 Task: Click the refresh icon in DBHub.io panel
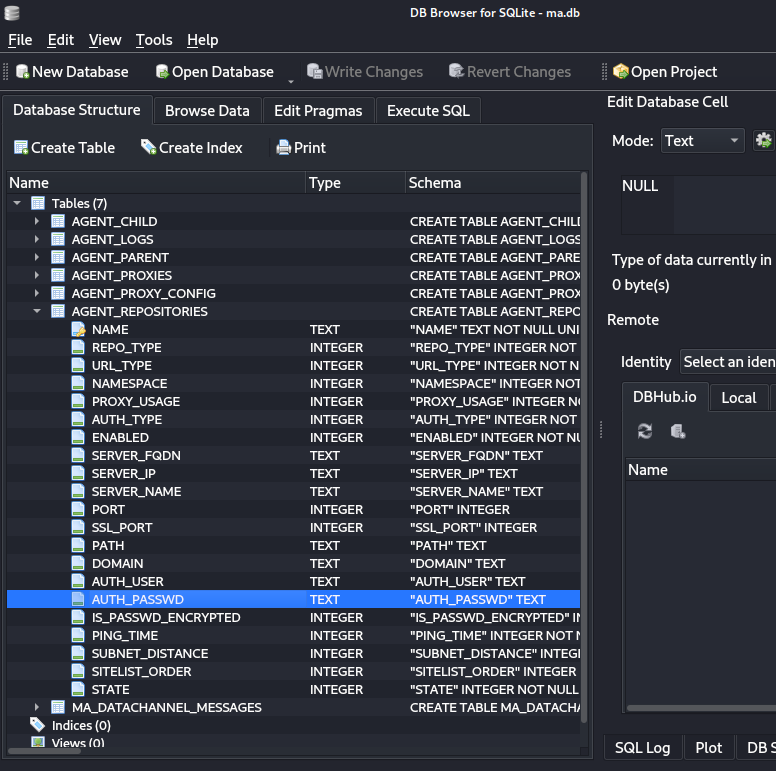[x=645, y=431]
